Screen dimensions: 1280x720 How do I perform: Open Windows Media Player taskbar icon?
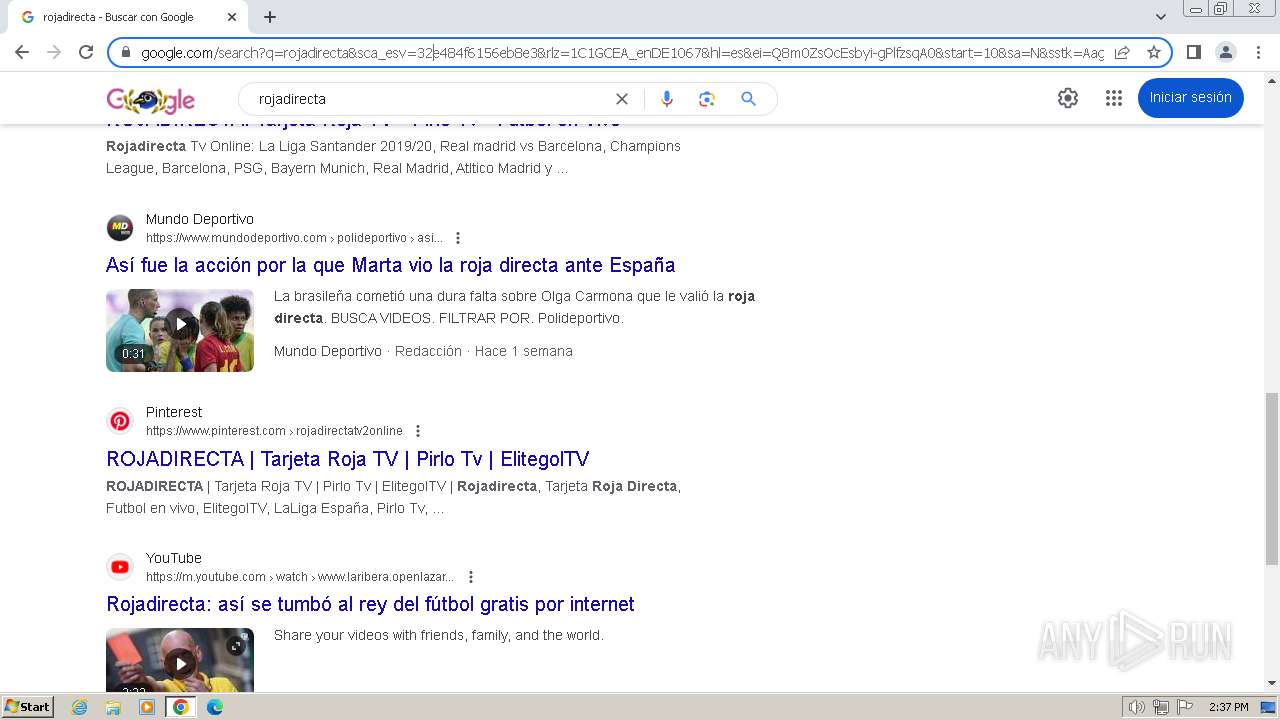coord(147,707)
